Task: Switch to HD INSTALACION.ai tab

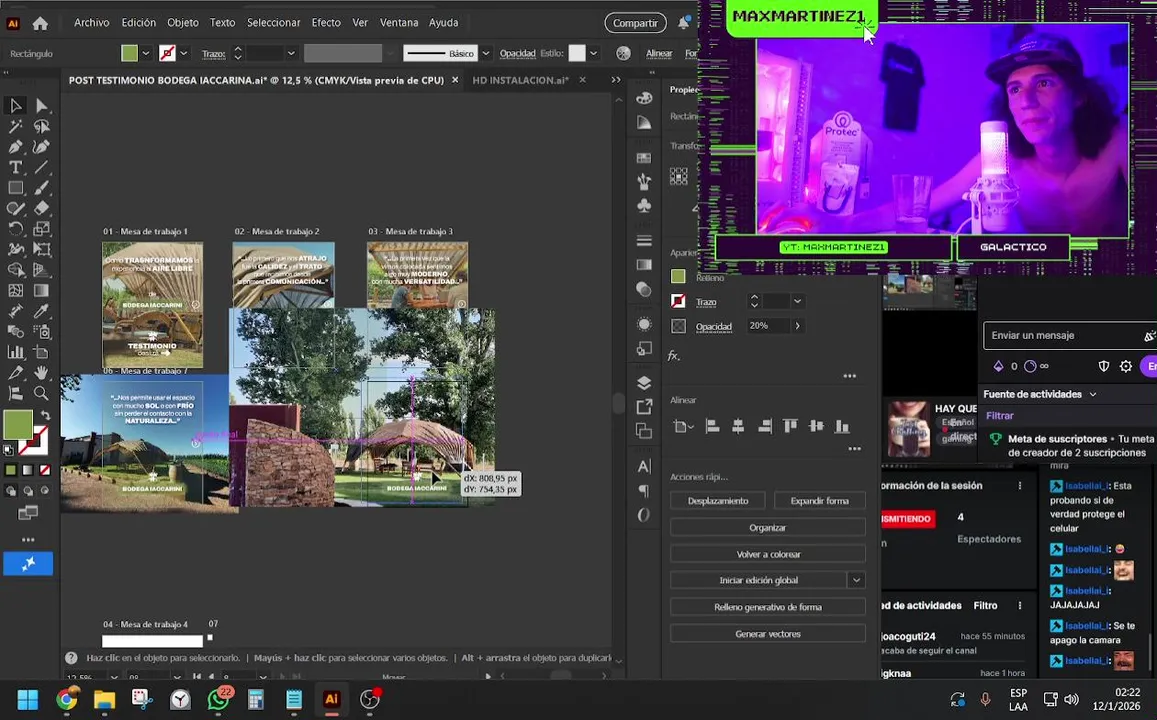Action: (x=520, y=80)
